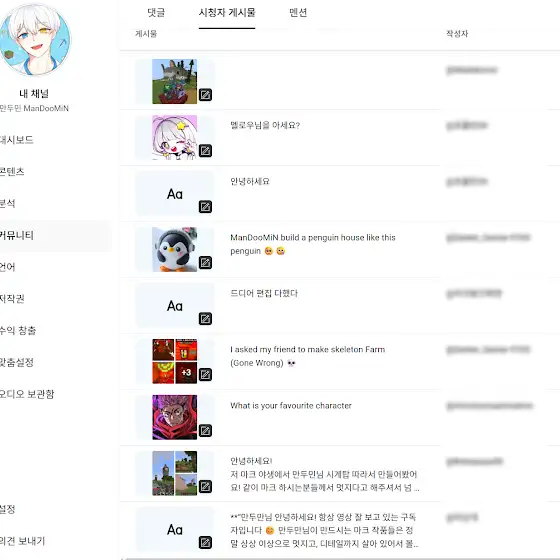Open 대시보드 in the sidebar
Viewport: 560px width, 560px height.
pos(16,140)
